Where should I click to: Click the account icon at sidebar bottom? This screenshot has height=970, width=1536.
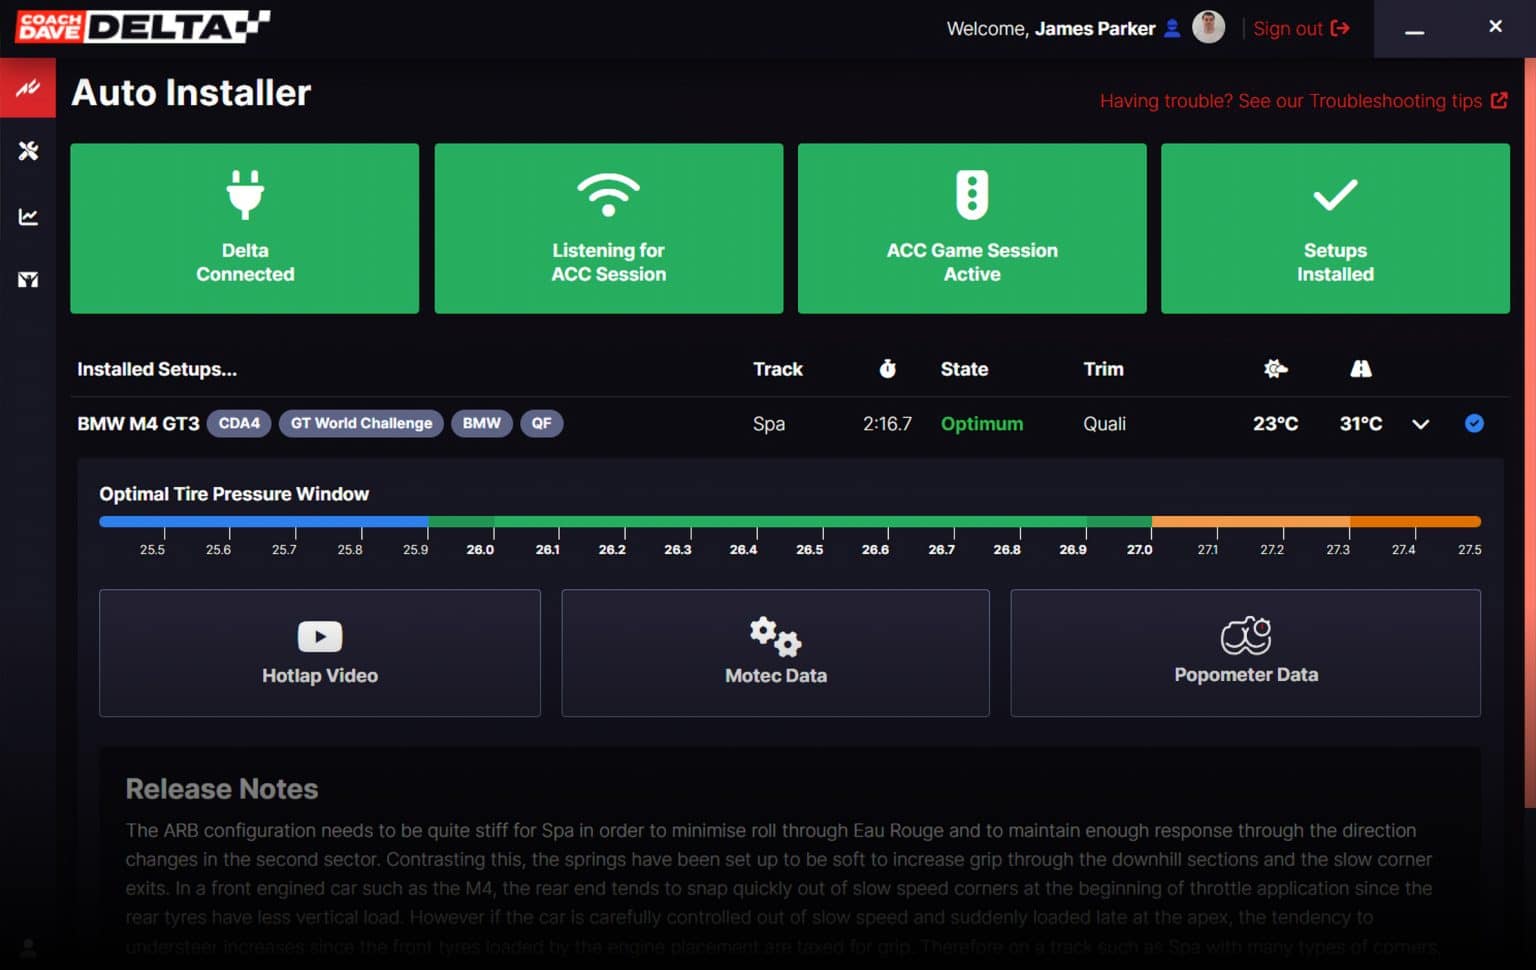click(x=28, y=946)
